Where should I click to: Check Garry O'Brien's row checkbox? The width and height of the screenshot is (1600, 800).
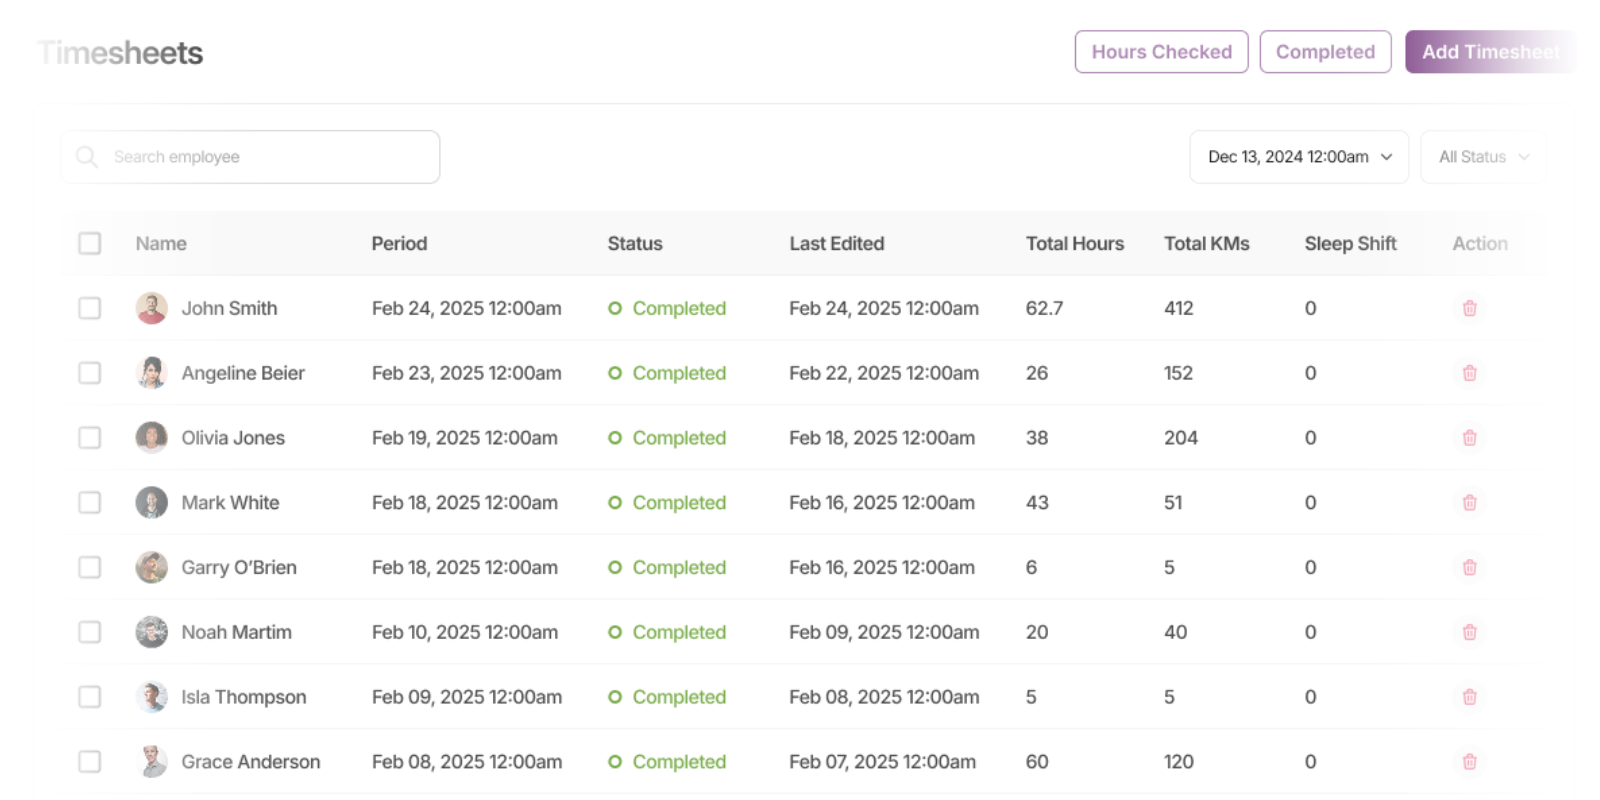[x=90, y=567]
